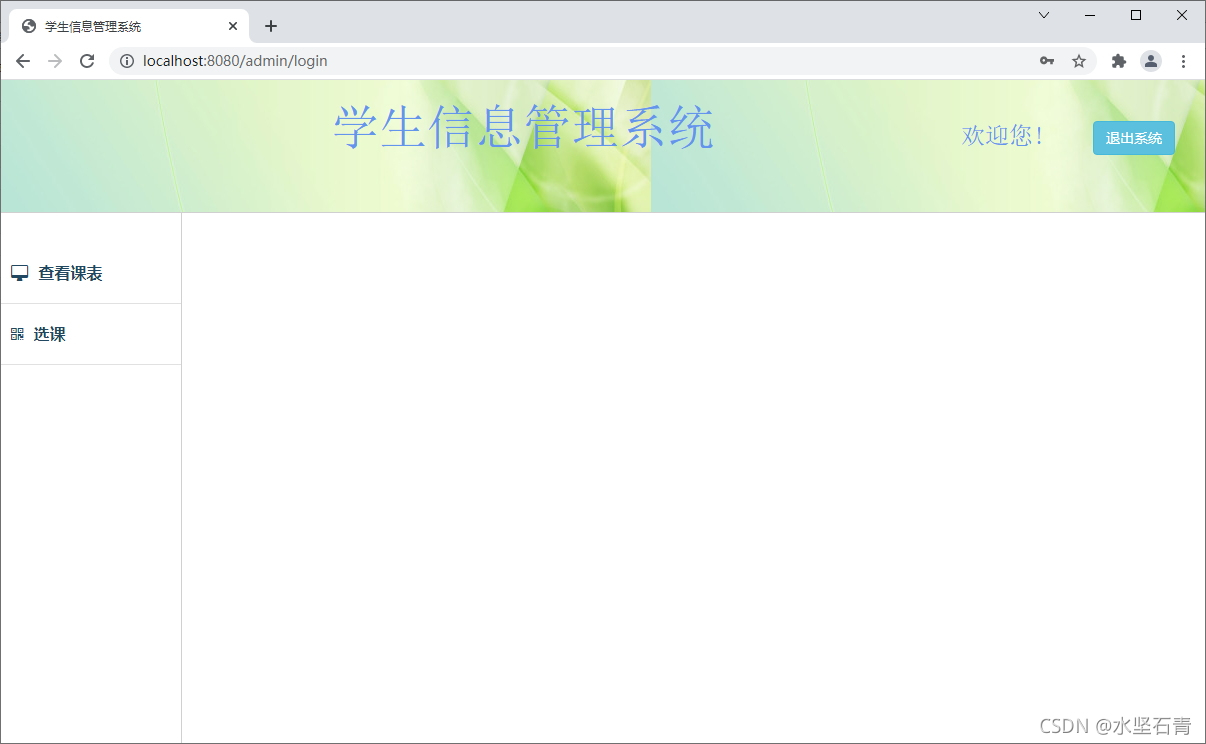Maximize the browser window

click(1136, 15)
